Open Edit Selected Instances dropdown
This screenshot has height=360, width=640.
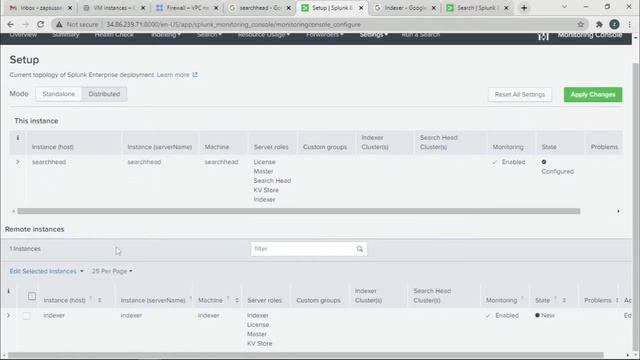[47, 271]
